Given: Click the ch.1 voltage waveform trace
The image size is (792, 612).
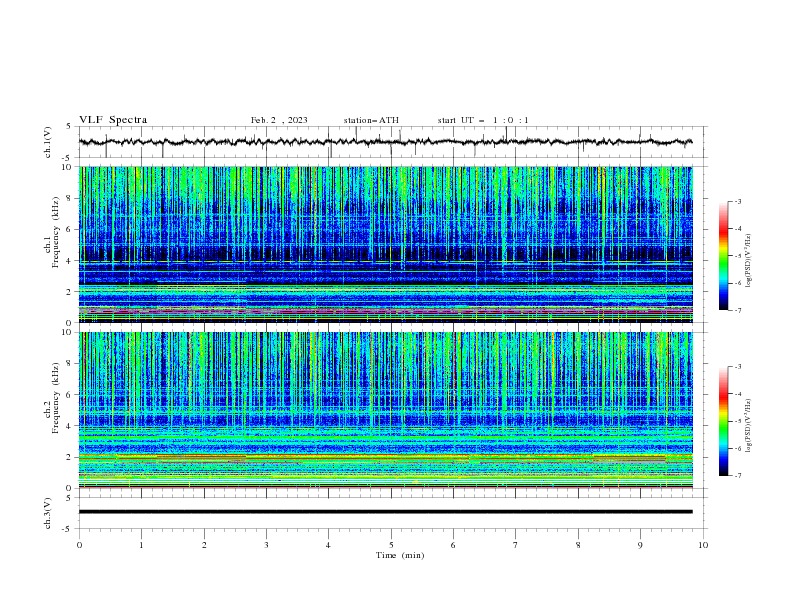Looking at the screenshot, I should pyautogui.click(x=385, y=142).
